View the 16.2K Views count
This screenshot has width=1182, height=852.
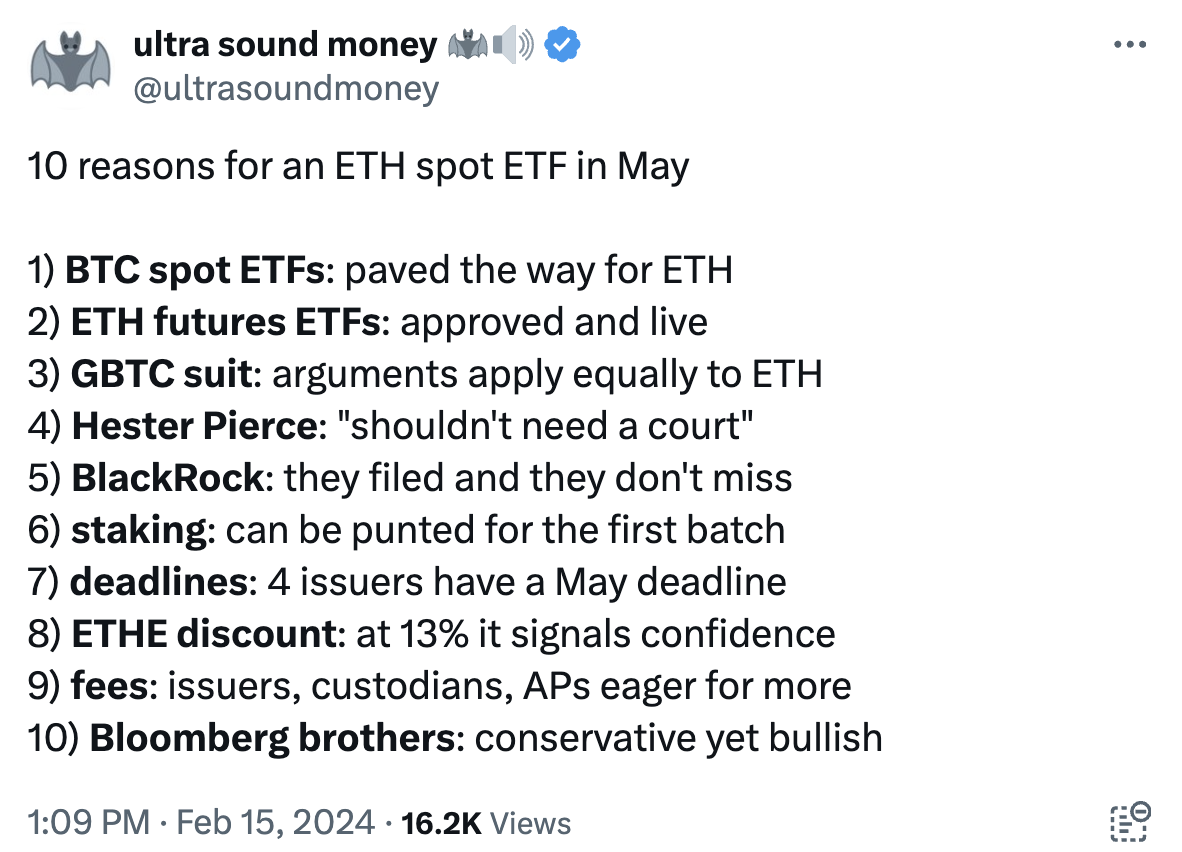tap(485, 823)
